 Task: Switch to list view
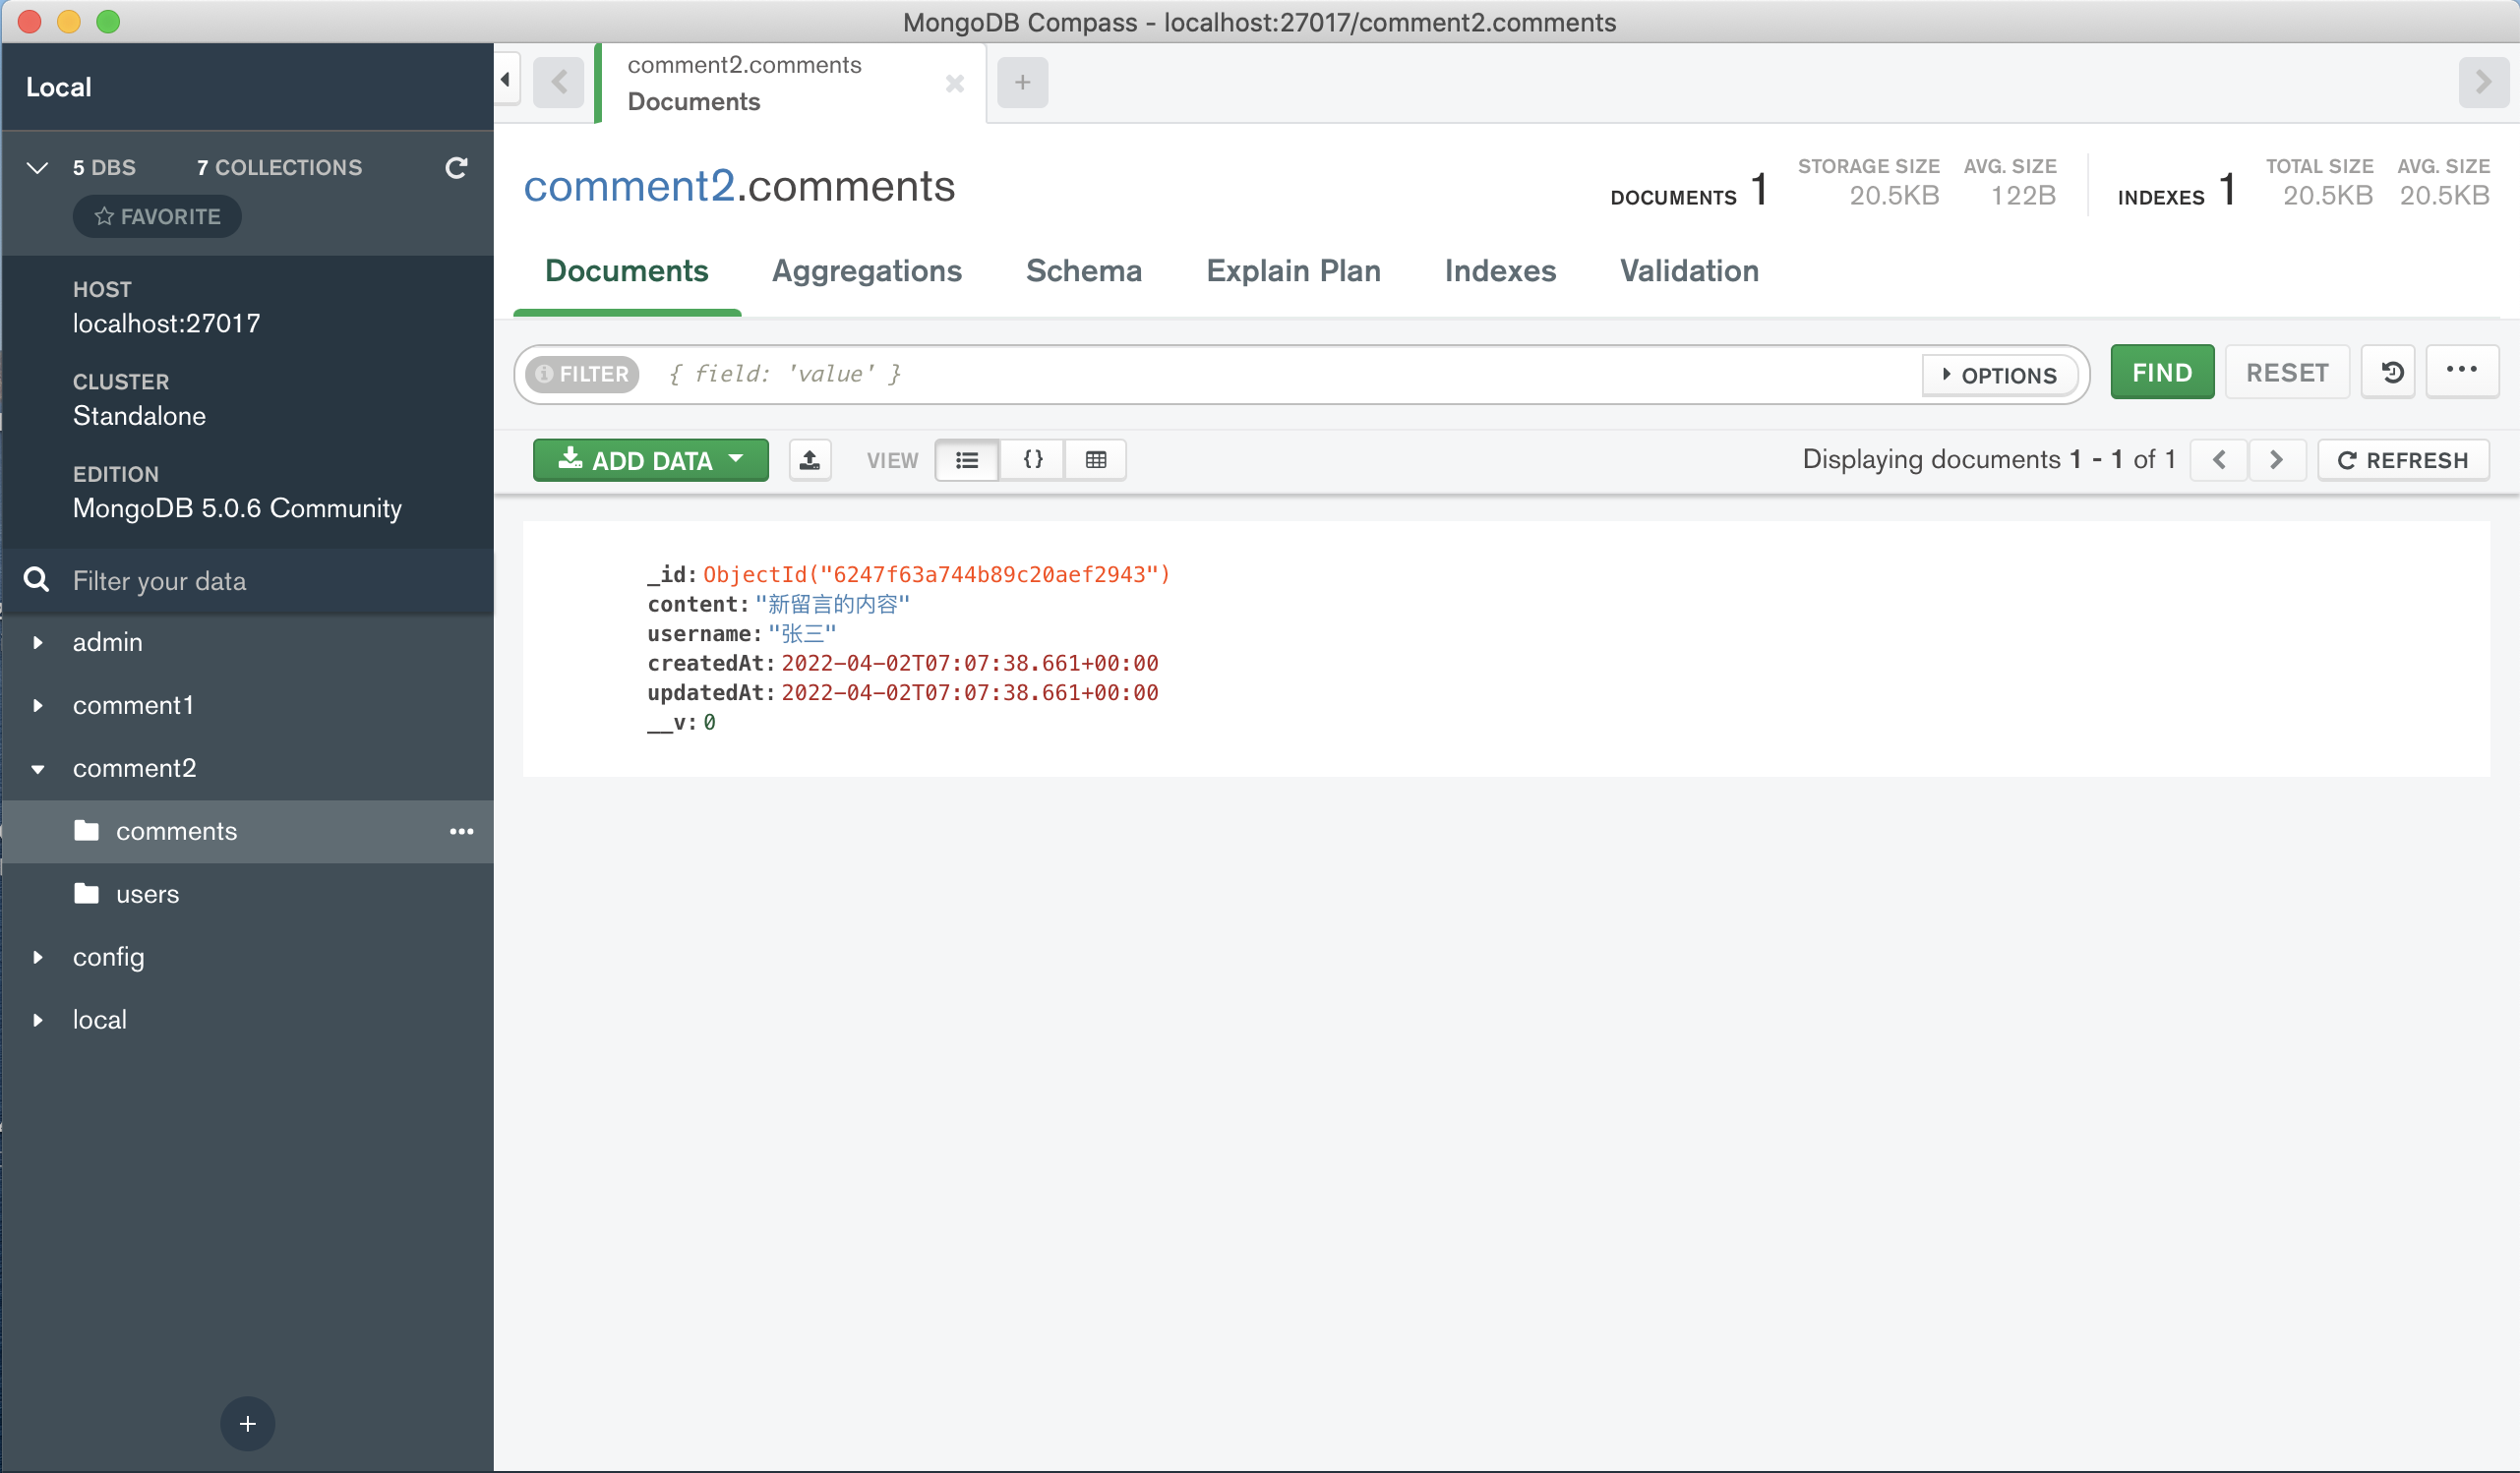click(x=967, y=460)
